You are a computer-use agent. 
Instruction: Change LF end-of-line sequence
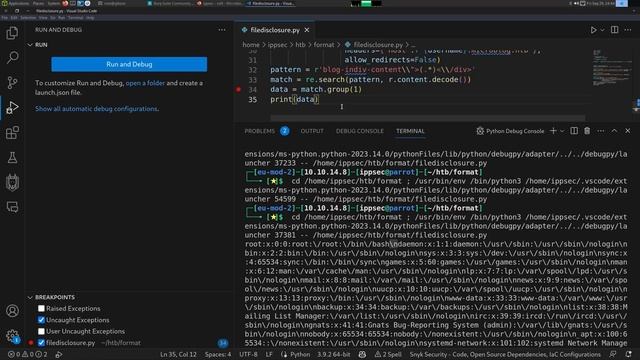(x=269, y=354)
